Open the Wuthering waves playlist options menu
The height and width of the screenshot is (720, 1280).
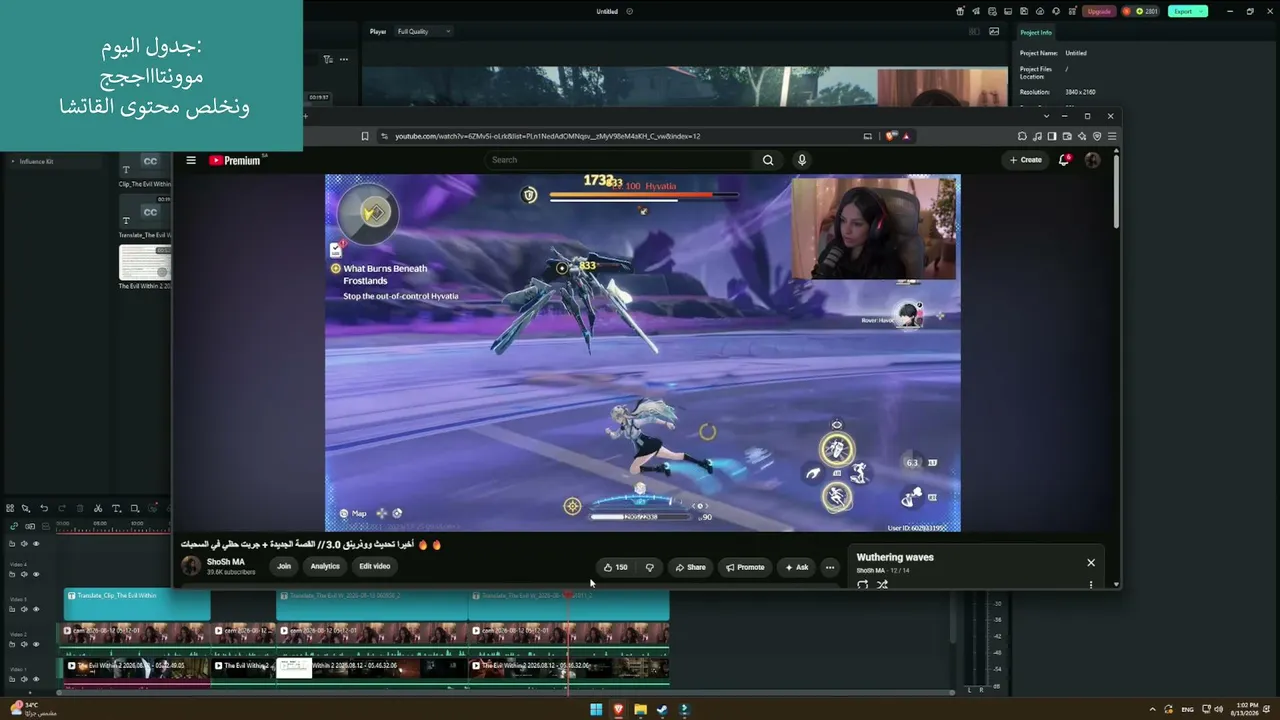pos(1091,585)
